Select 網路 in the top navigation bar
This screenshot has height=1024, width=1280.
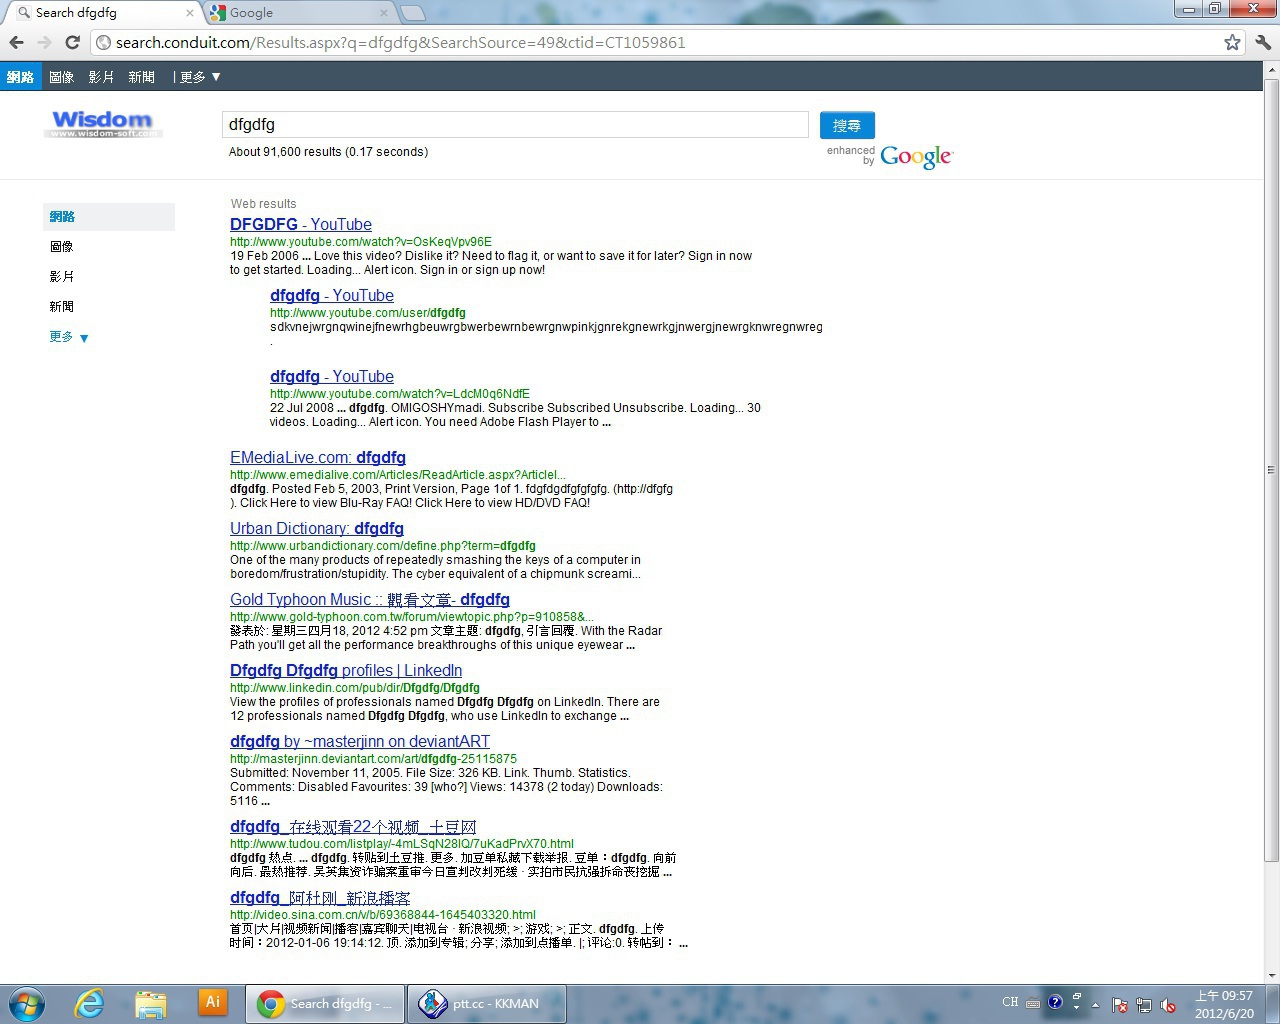21,77
